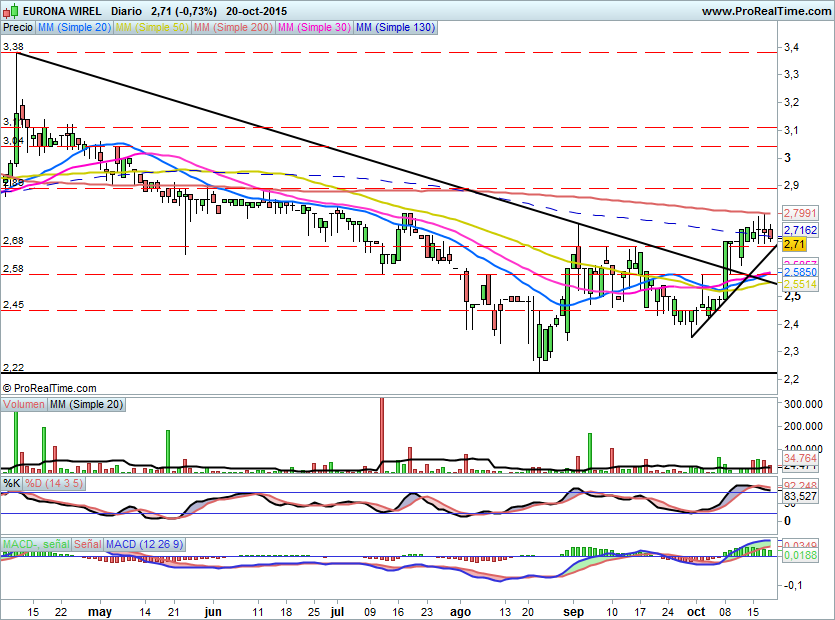835x620 pixels.
Task: Click the oct label on time axis
Action: click(x=696, y=611)
